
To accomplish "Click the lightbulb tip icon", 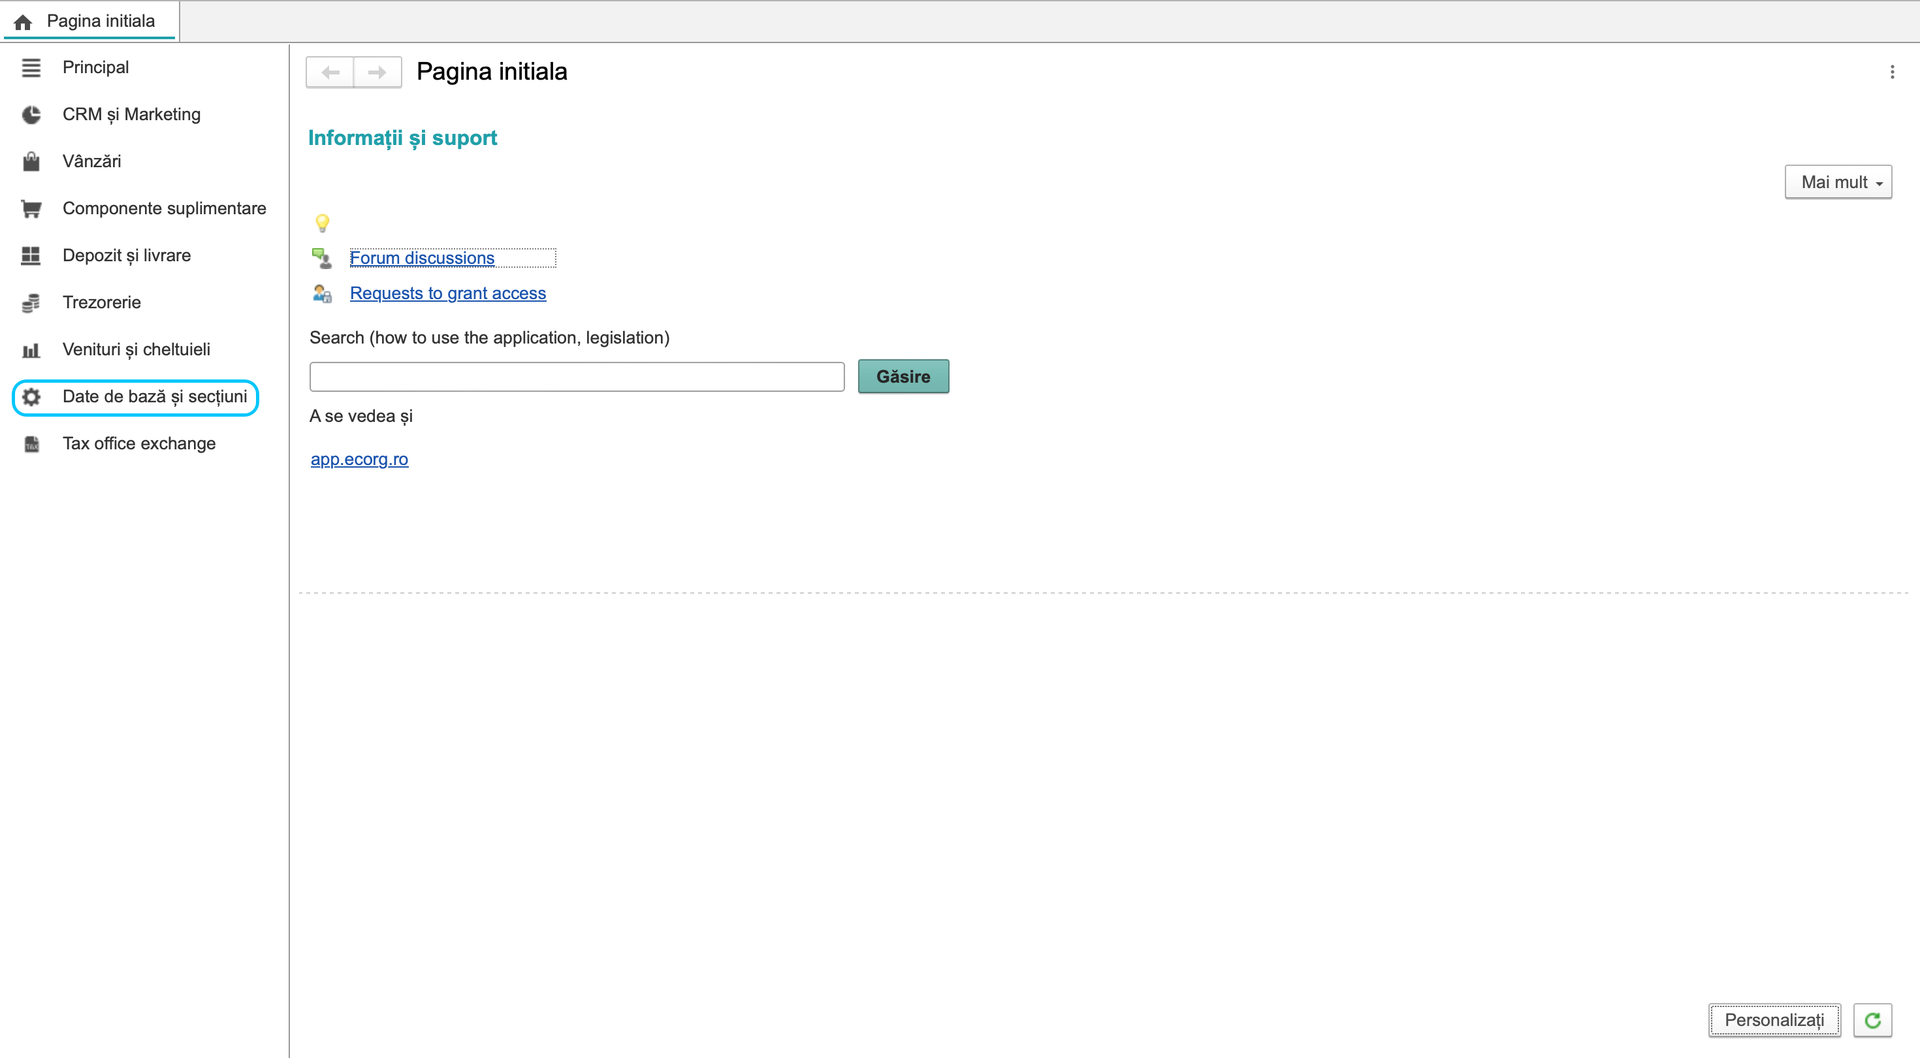I will pos(322,223).
